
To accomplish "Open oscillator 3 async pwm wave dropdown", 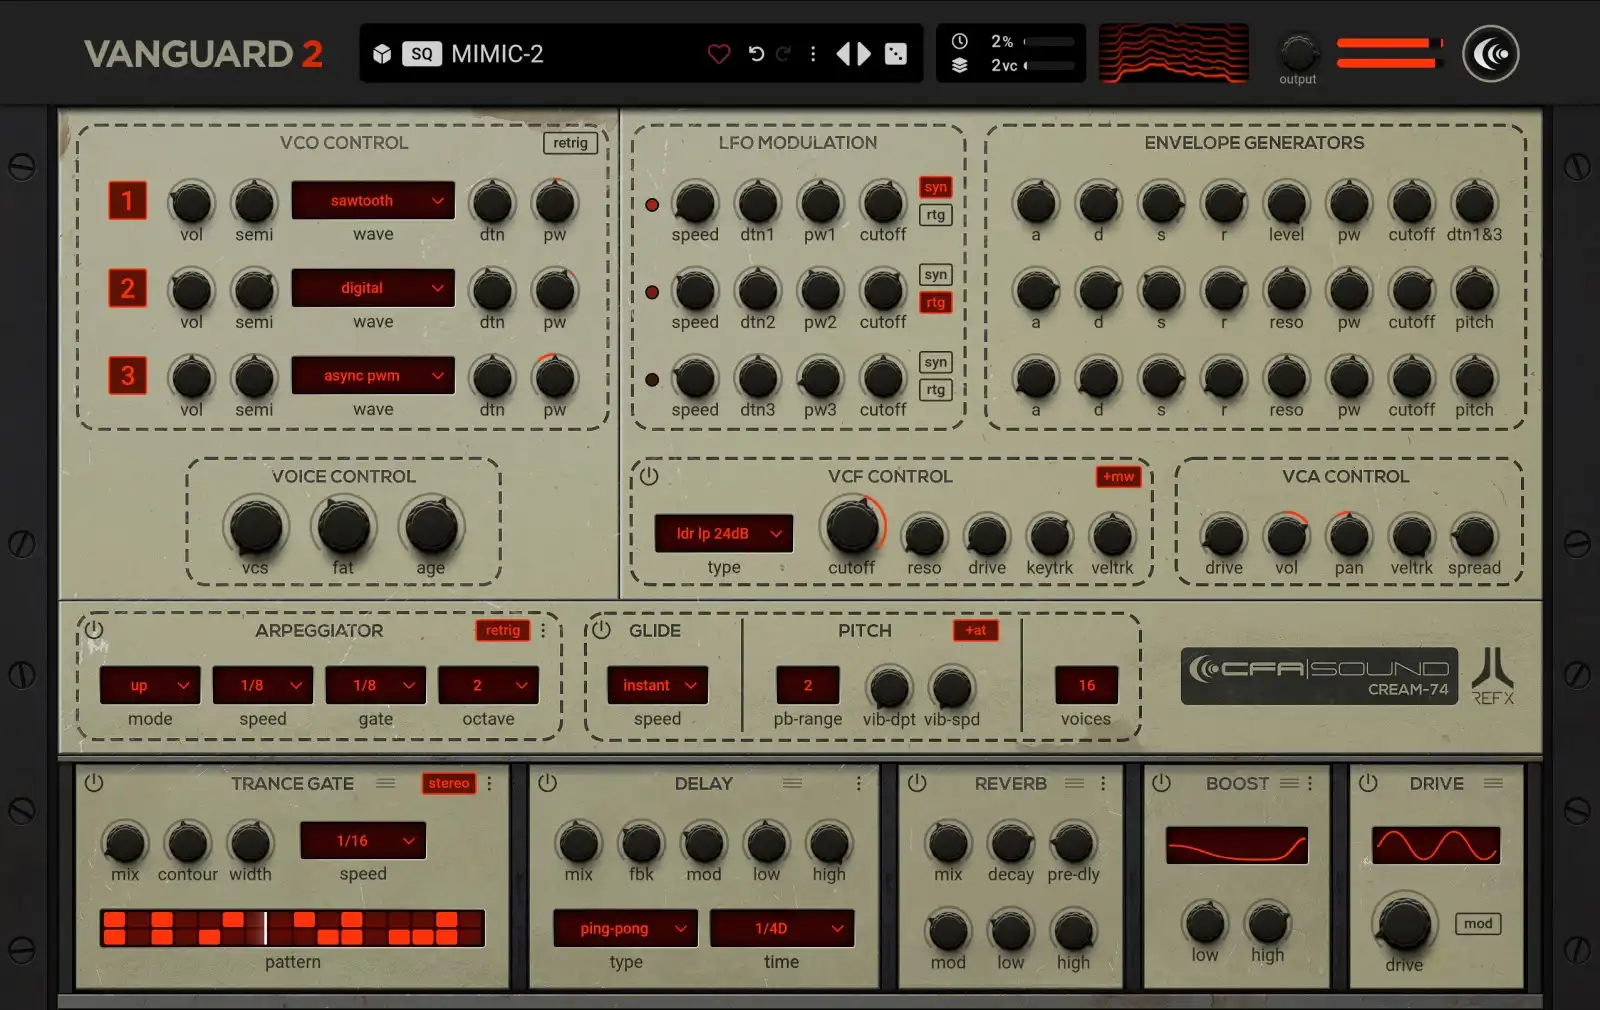I will pos(373,376).
